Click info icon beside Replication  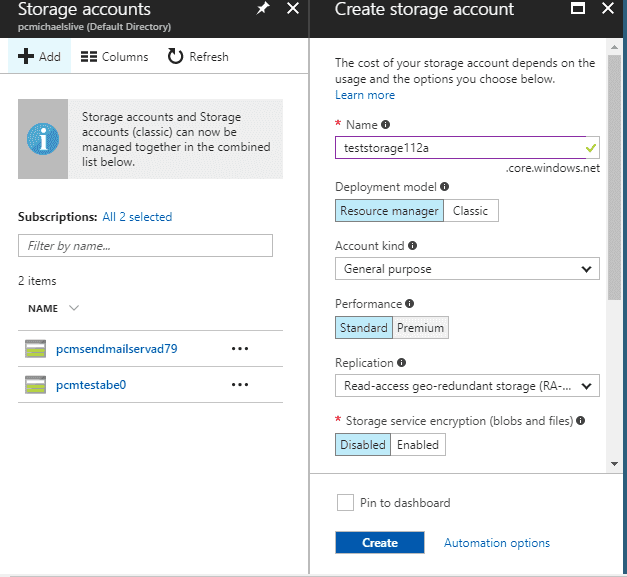tap(403, 363)
